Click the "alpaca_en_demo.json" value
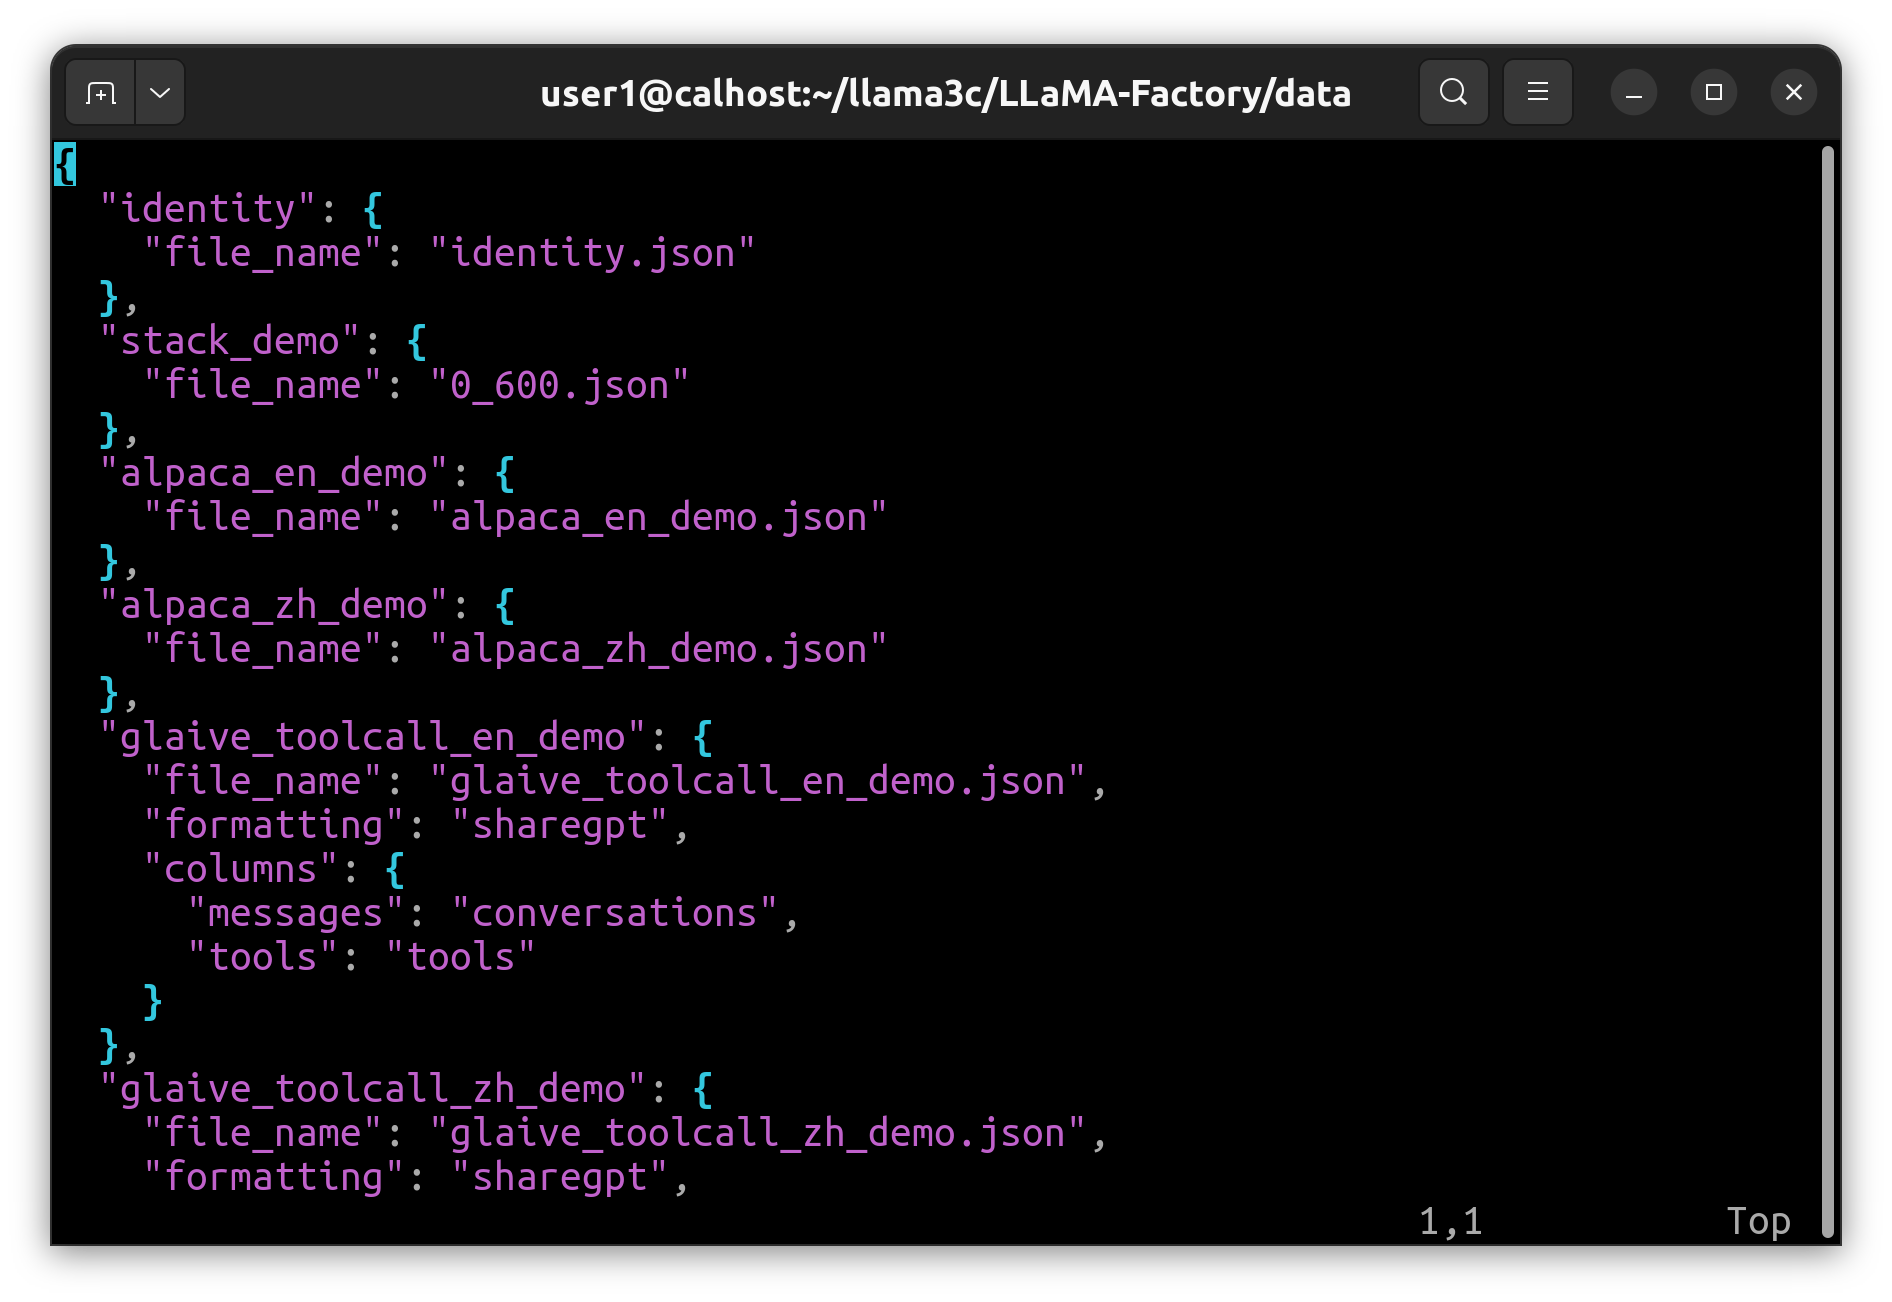This screenshot has width=1892, height=1302. [x=658, y=517]
